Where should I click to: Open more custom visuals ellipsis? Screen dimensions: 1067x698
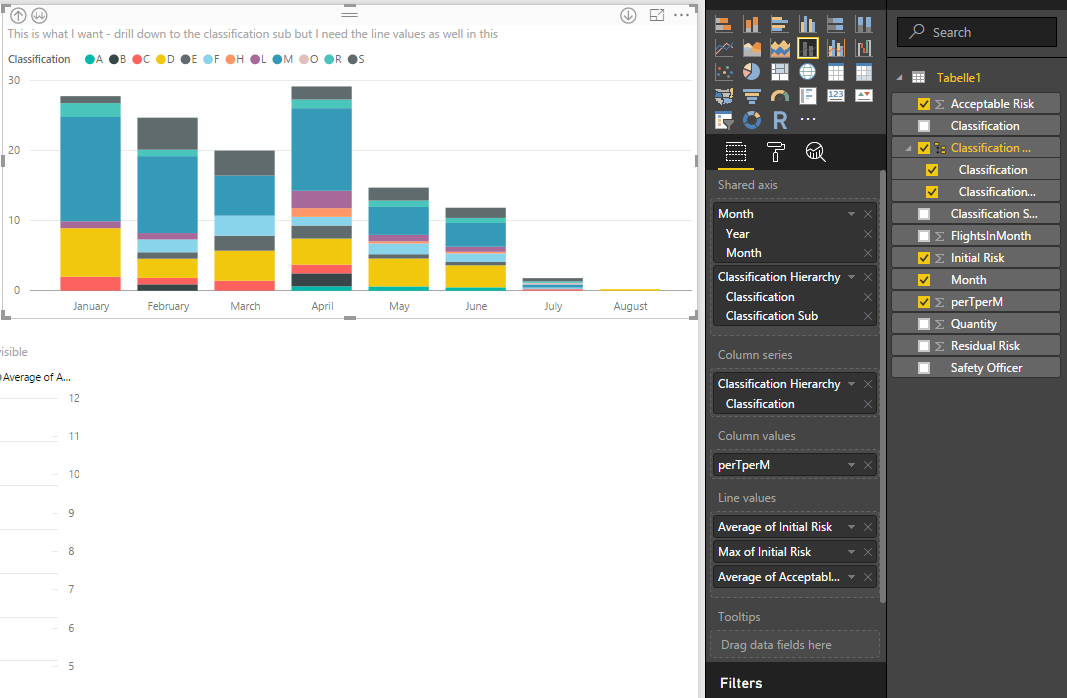pos(808,119)
